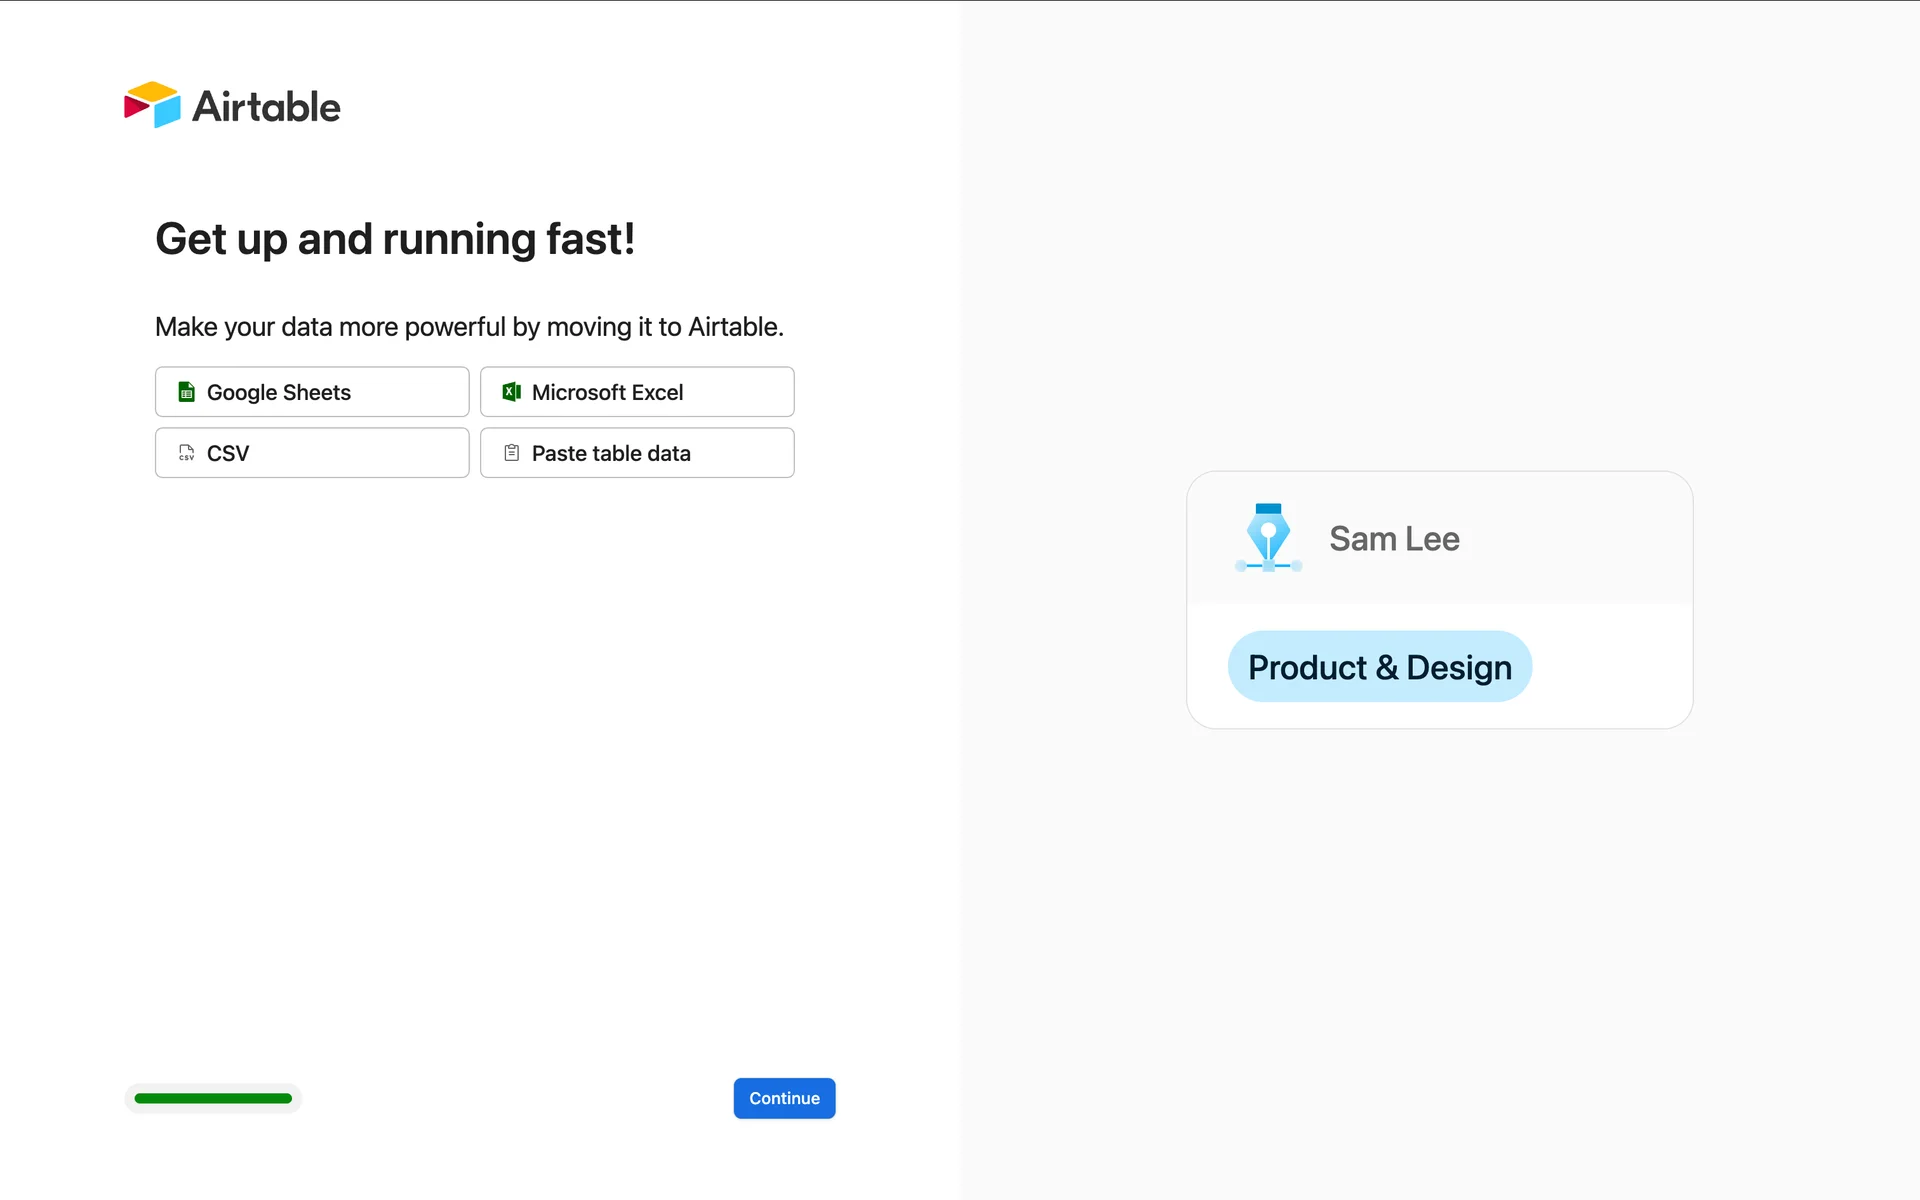This screenshot has width=1920, height=1200.
Task: Click the clipboard paste icon
Action: tap(511, 453)
